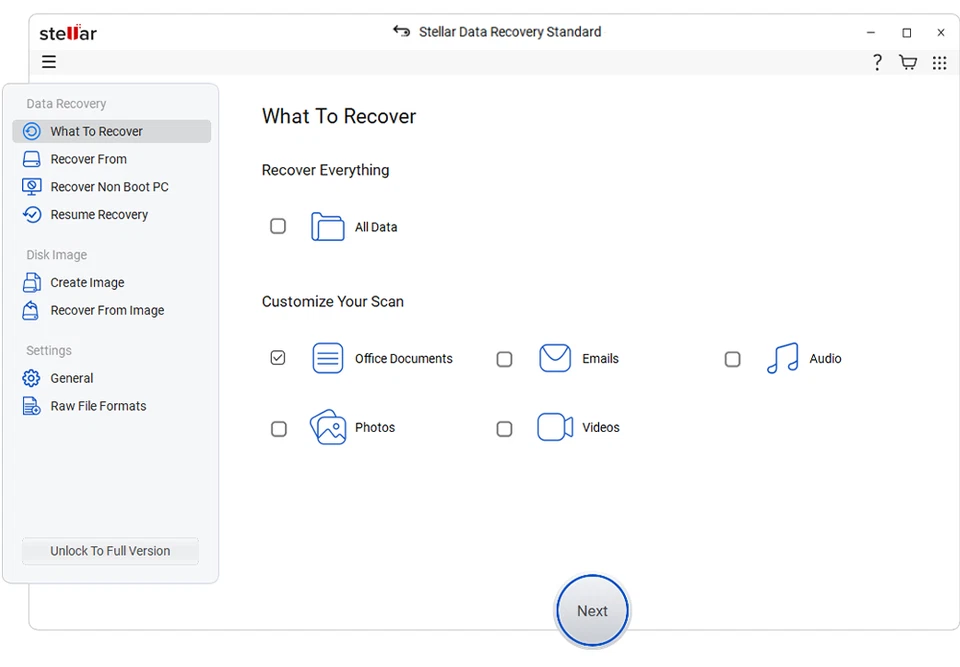Uncheck Office Documents
The width and height of the screenshot is (960, 667).
click(278, 357)
